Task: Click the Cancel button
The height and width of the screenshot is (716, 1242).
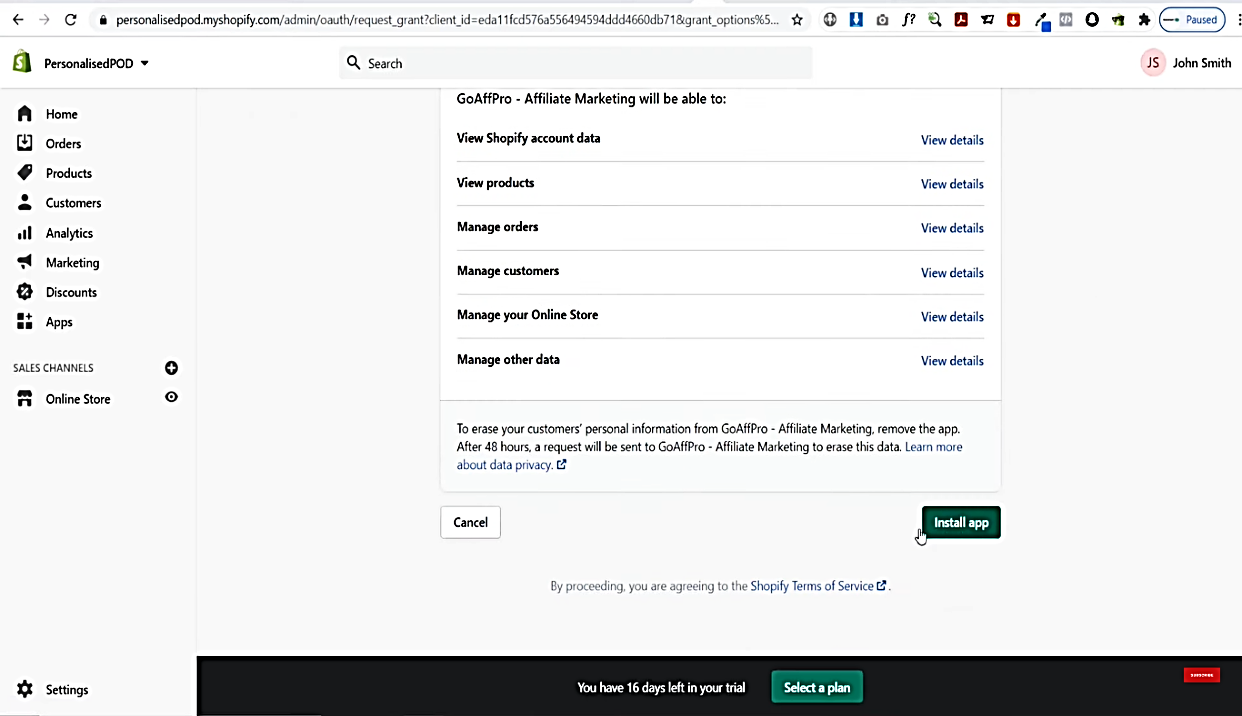Action: 470,522
